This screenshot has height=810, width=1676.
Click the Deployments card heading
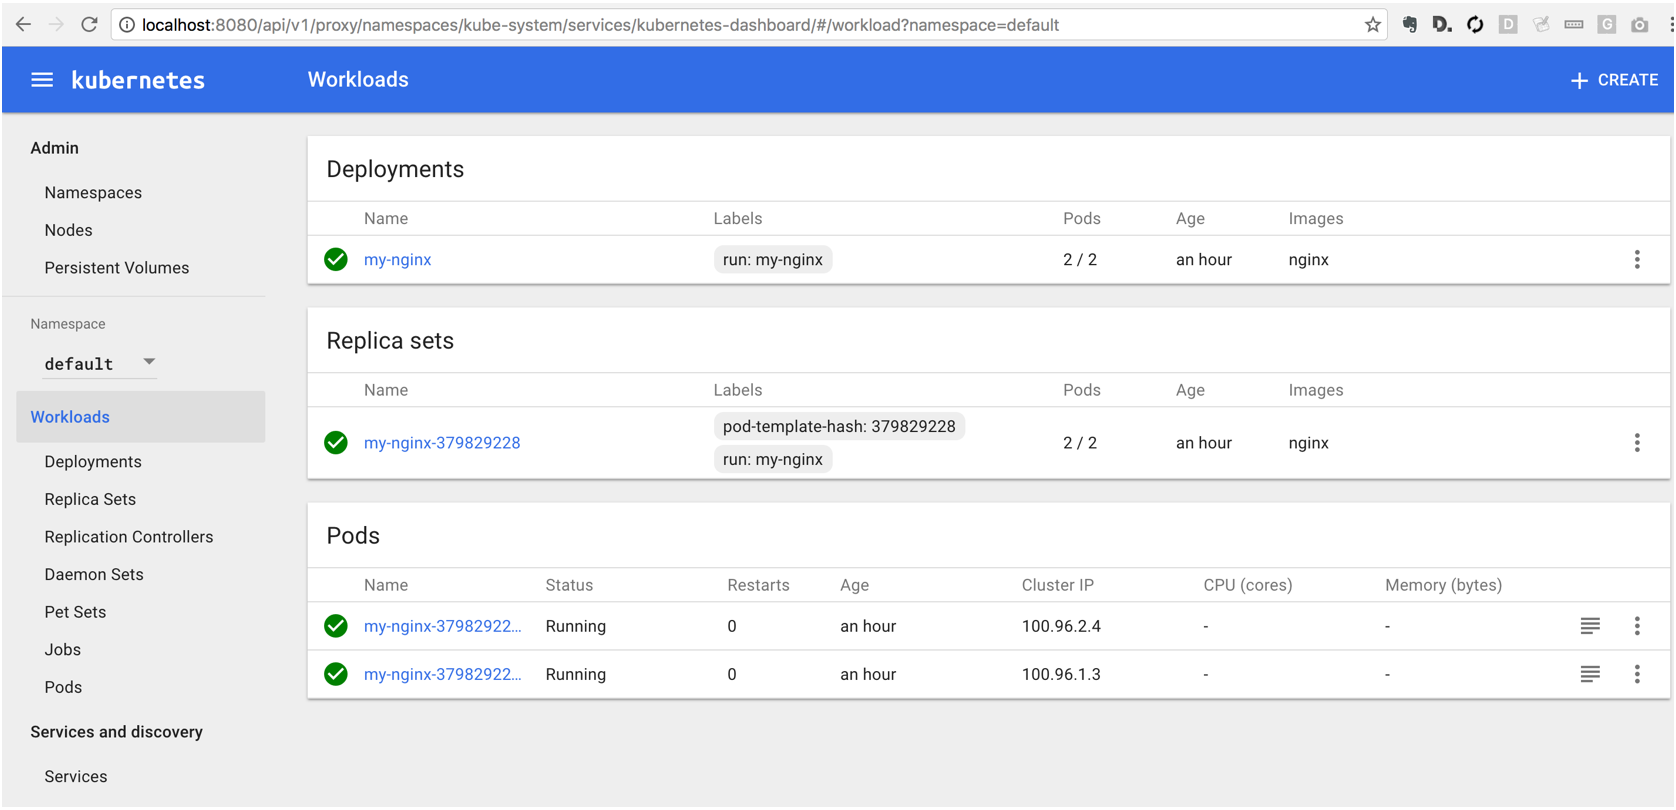coord(395,169)
